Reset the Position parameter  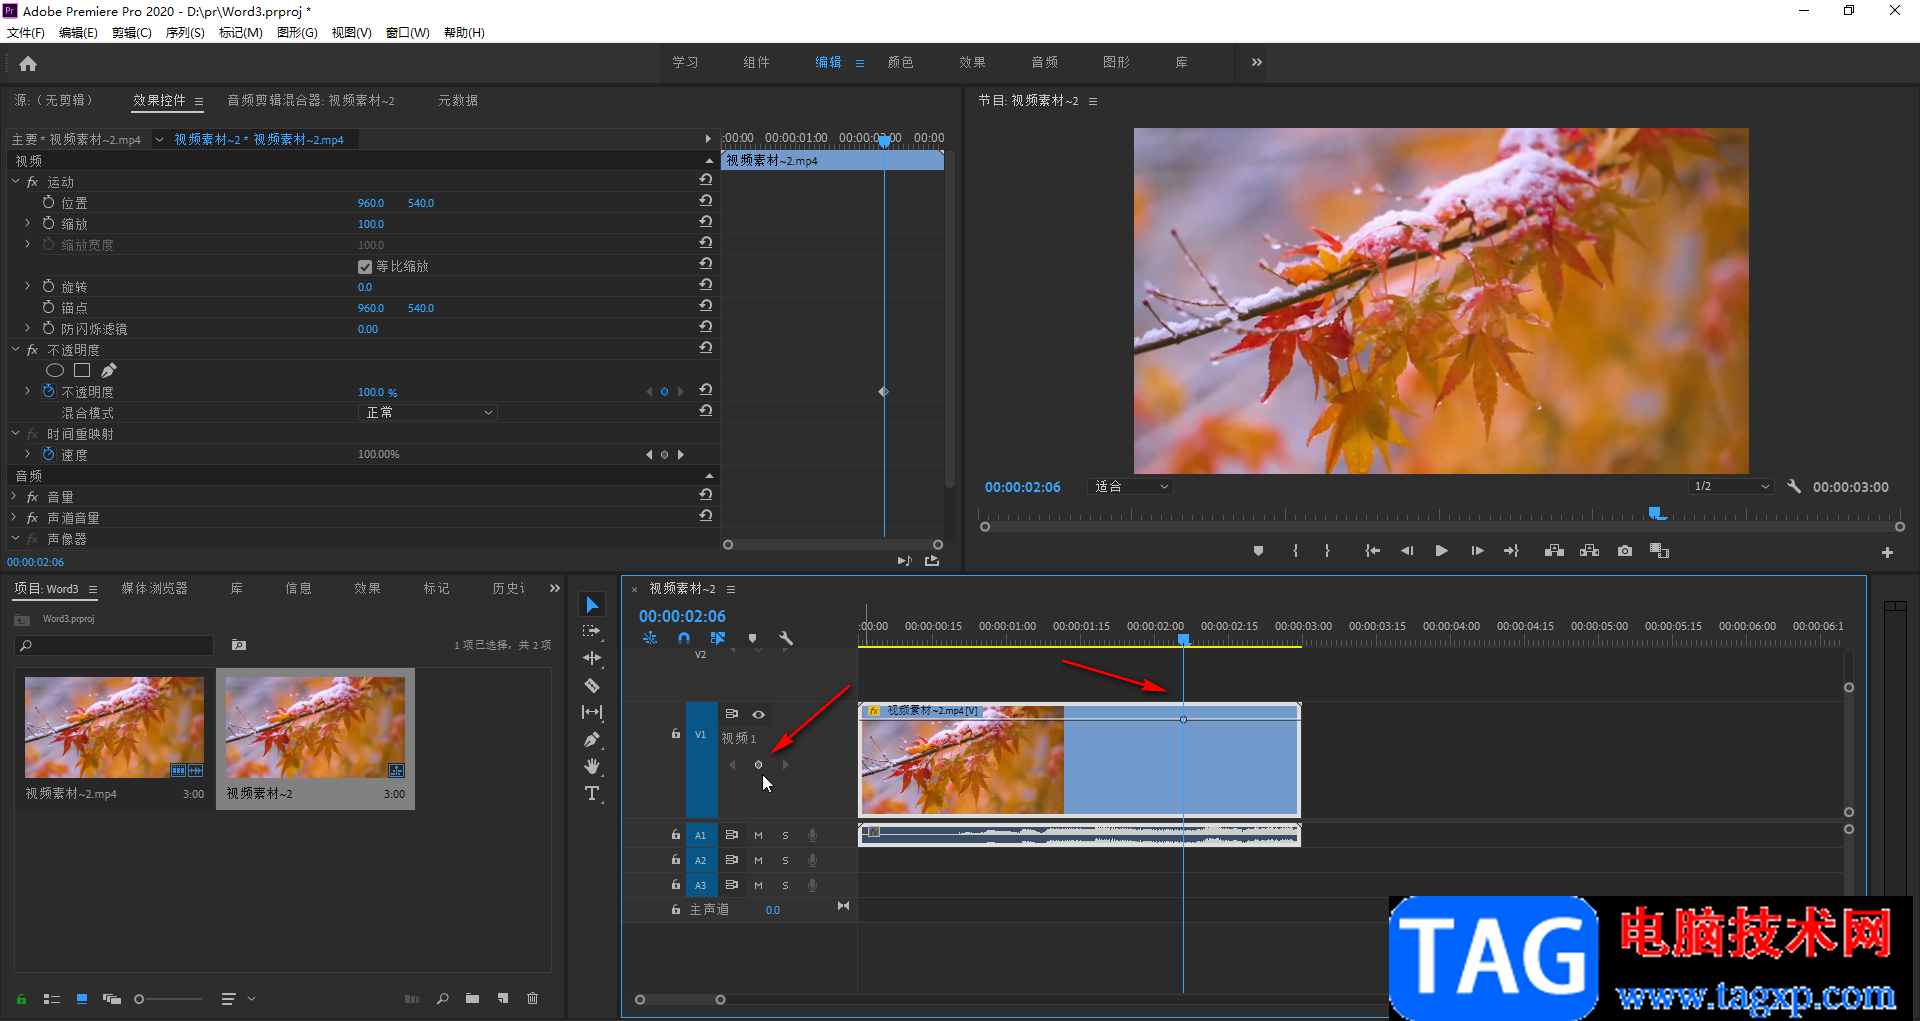pos(706,201)
